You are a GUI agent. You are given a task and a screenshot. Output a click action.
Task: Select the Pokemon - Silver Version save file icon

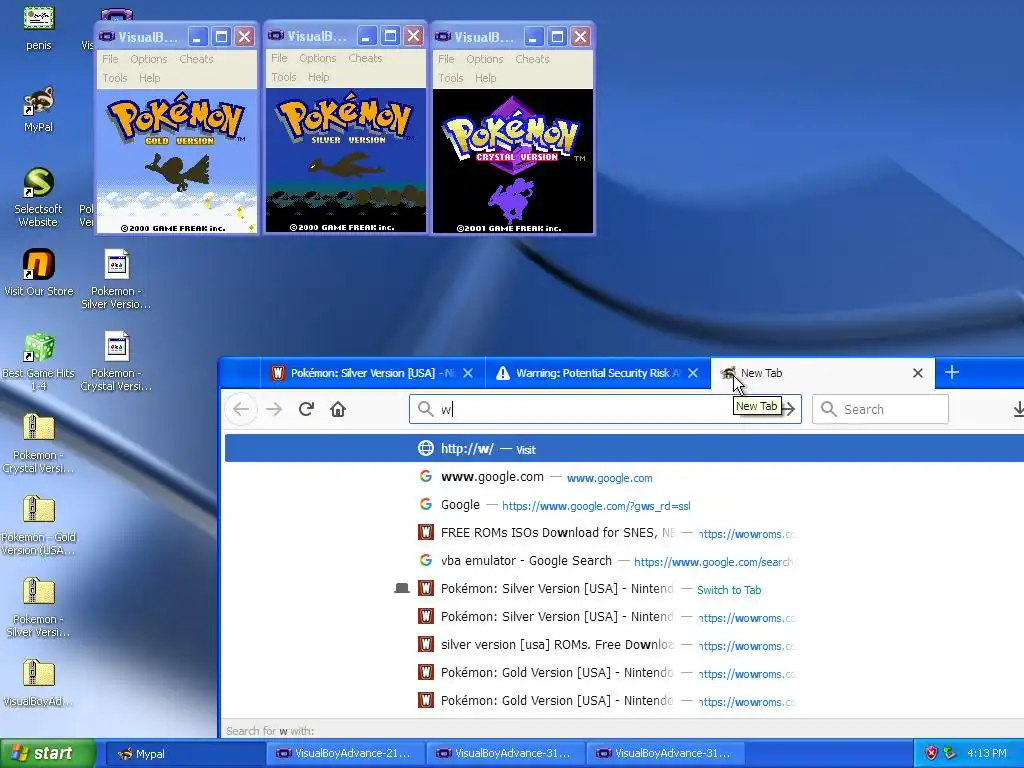point(116,279)
